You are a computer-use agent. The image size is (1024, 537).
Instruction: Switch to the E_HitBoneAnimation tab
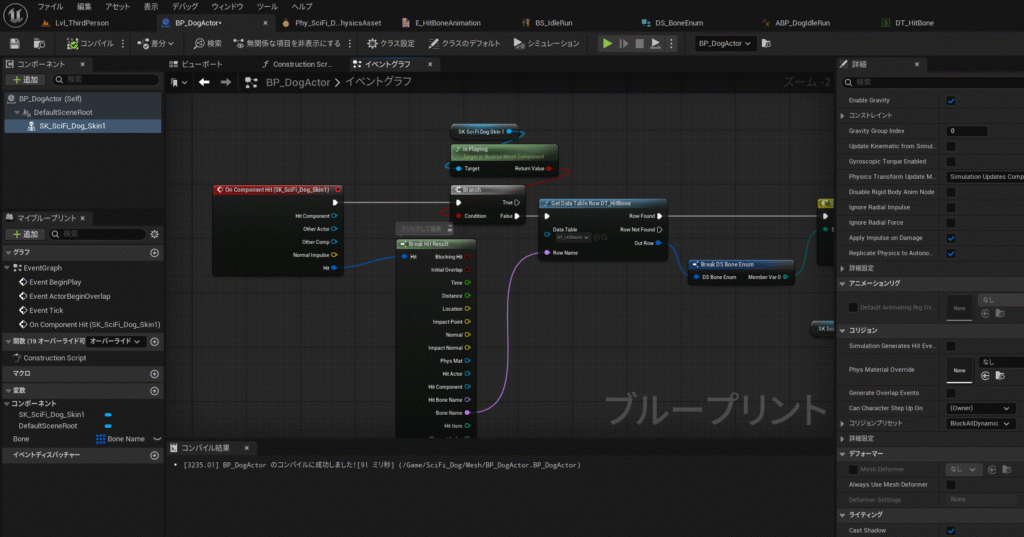[448, 23]
